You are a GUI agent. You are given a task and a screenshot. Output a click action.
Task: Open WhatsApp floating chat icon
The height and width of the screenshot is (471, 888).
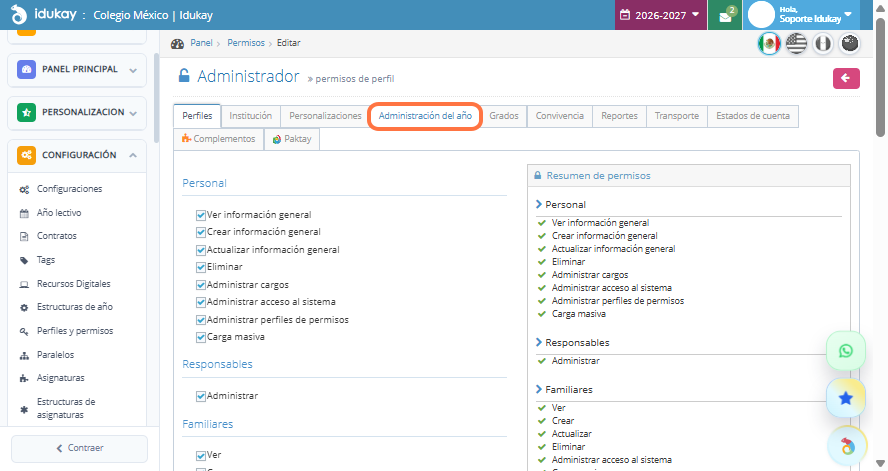(846, 351)
